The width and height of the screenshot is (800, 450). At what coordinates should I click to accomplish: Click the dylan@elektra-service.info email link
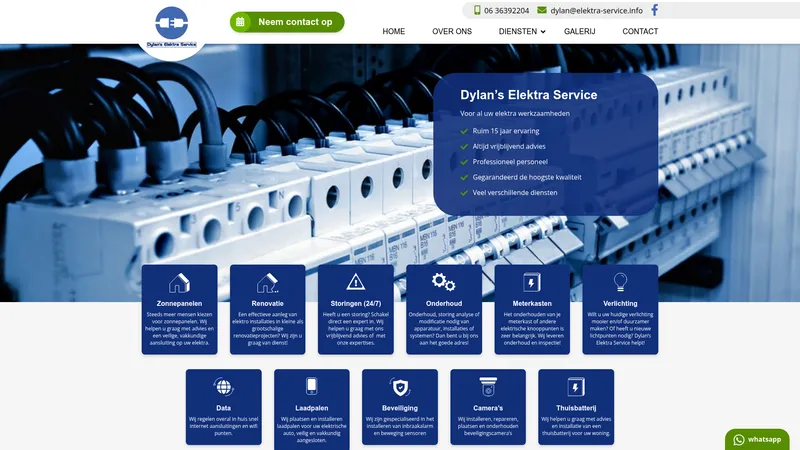(x=596, y=10)
